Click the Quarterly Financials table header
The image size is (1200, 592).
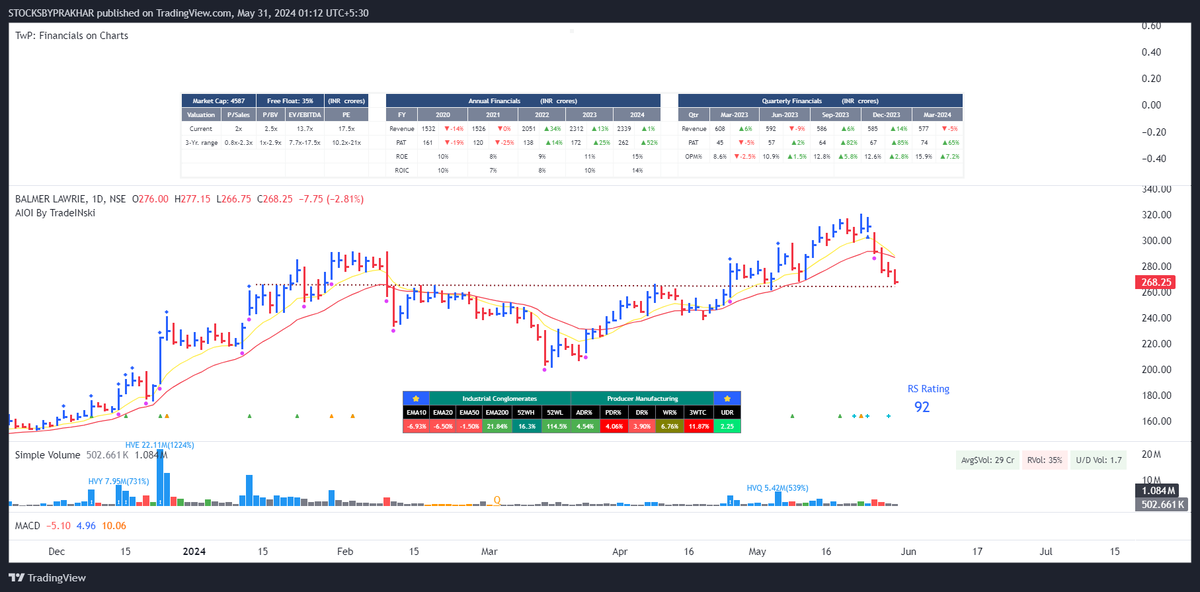(820, 101)
